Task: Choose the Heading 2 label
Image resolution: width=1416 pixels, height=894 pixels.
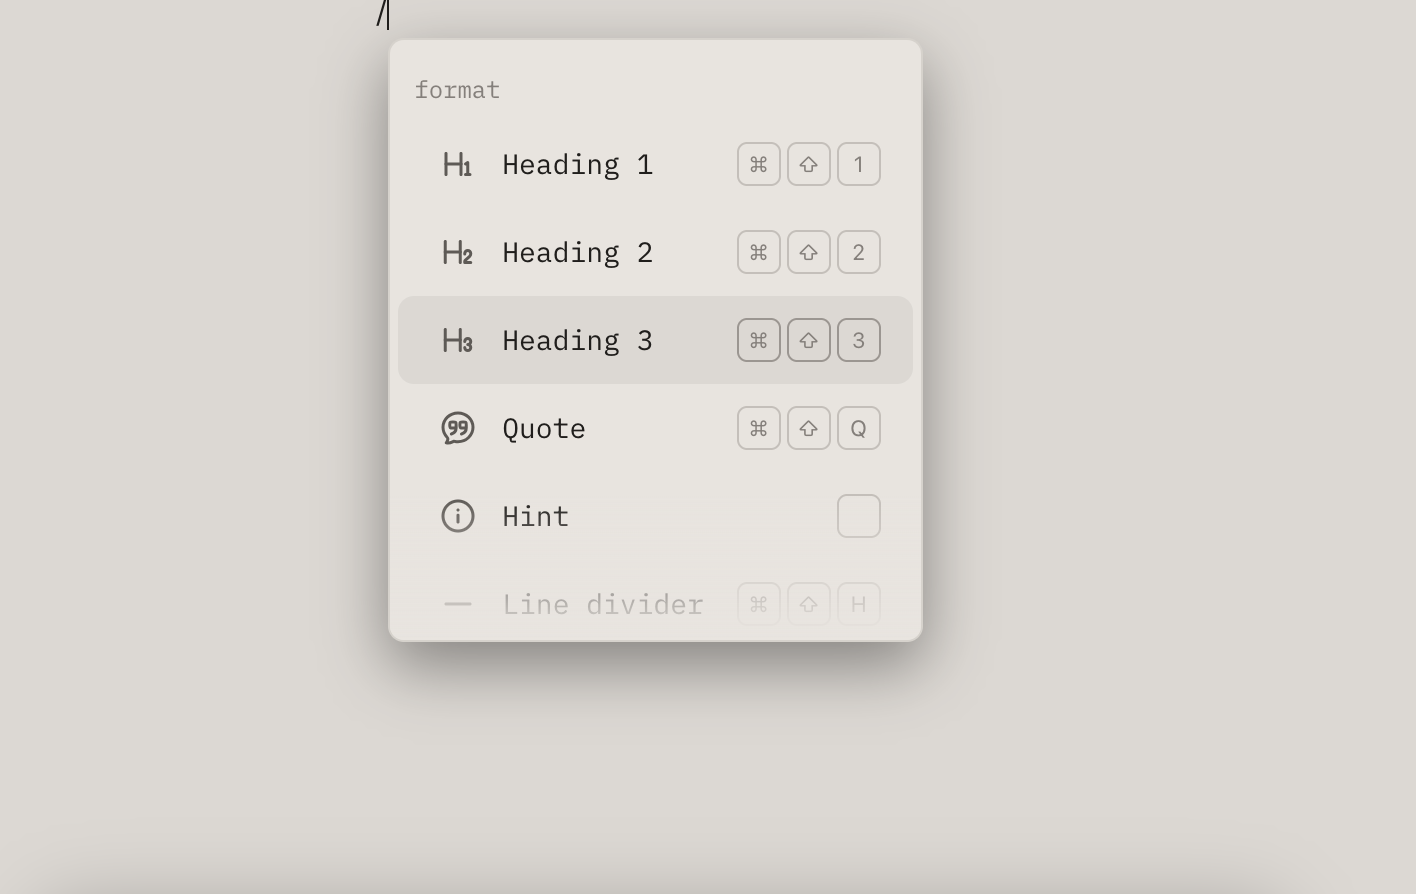Action: [x=577, y=252]
